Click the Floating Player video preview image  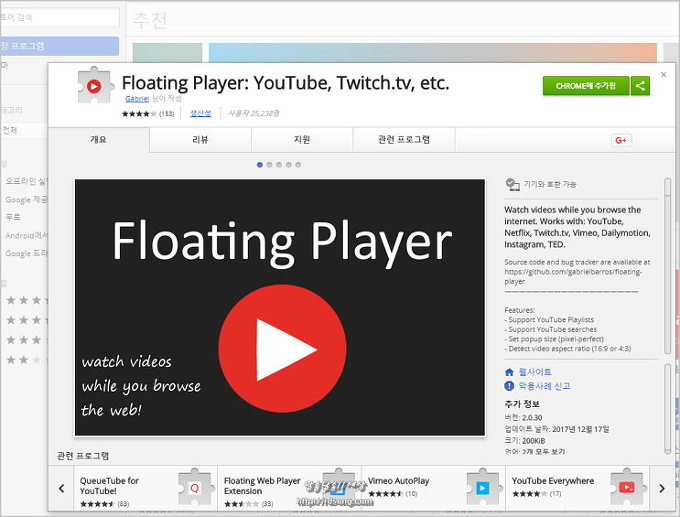280,307
